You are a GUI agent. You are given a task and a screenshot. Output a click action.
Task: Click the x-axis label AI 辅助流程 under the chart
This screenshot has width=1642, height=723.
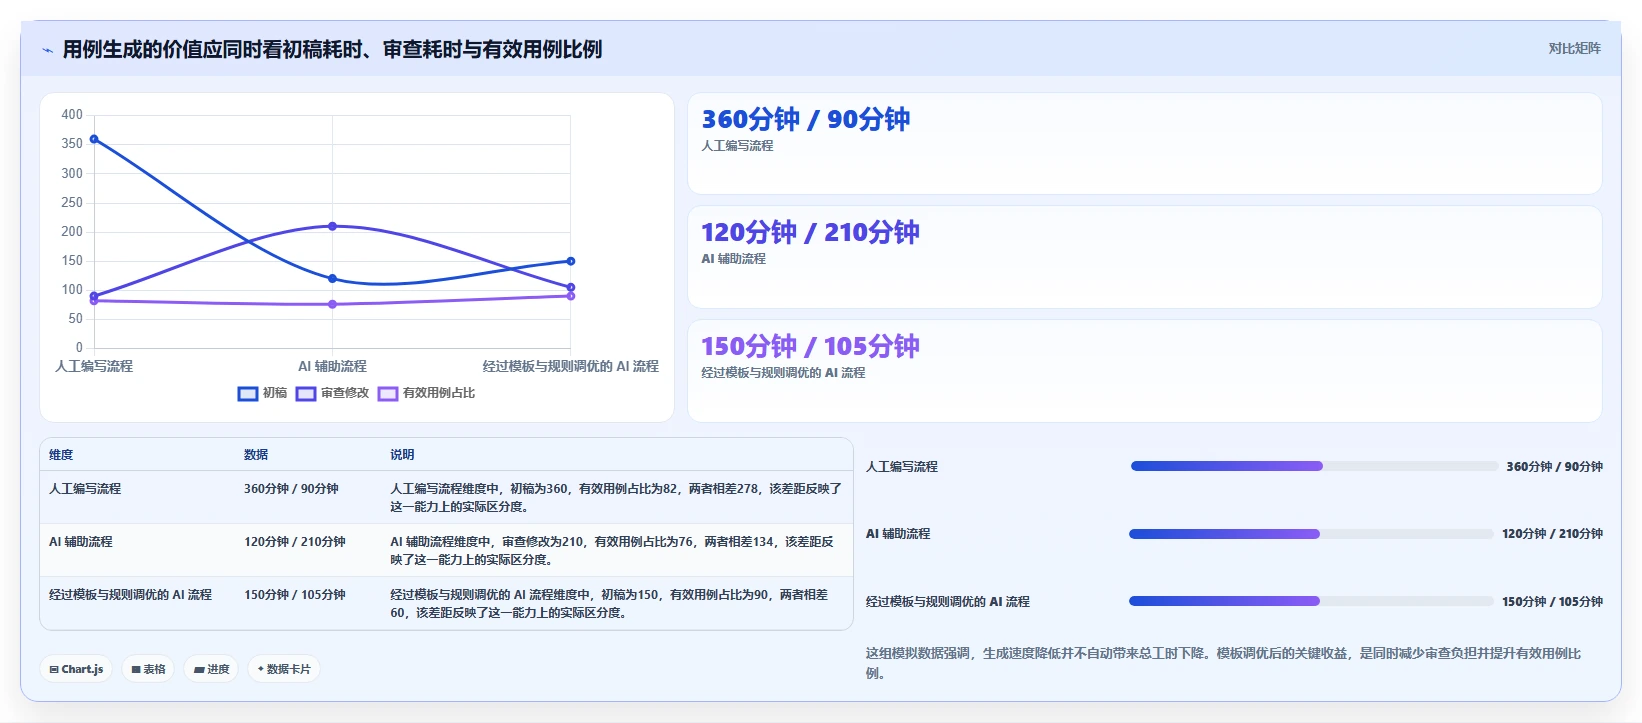point(332,366)
